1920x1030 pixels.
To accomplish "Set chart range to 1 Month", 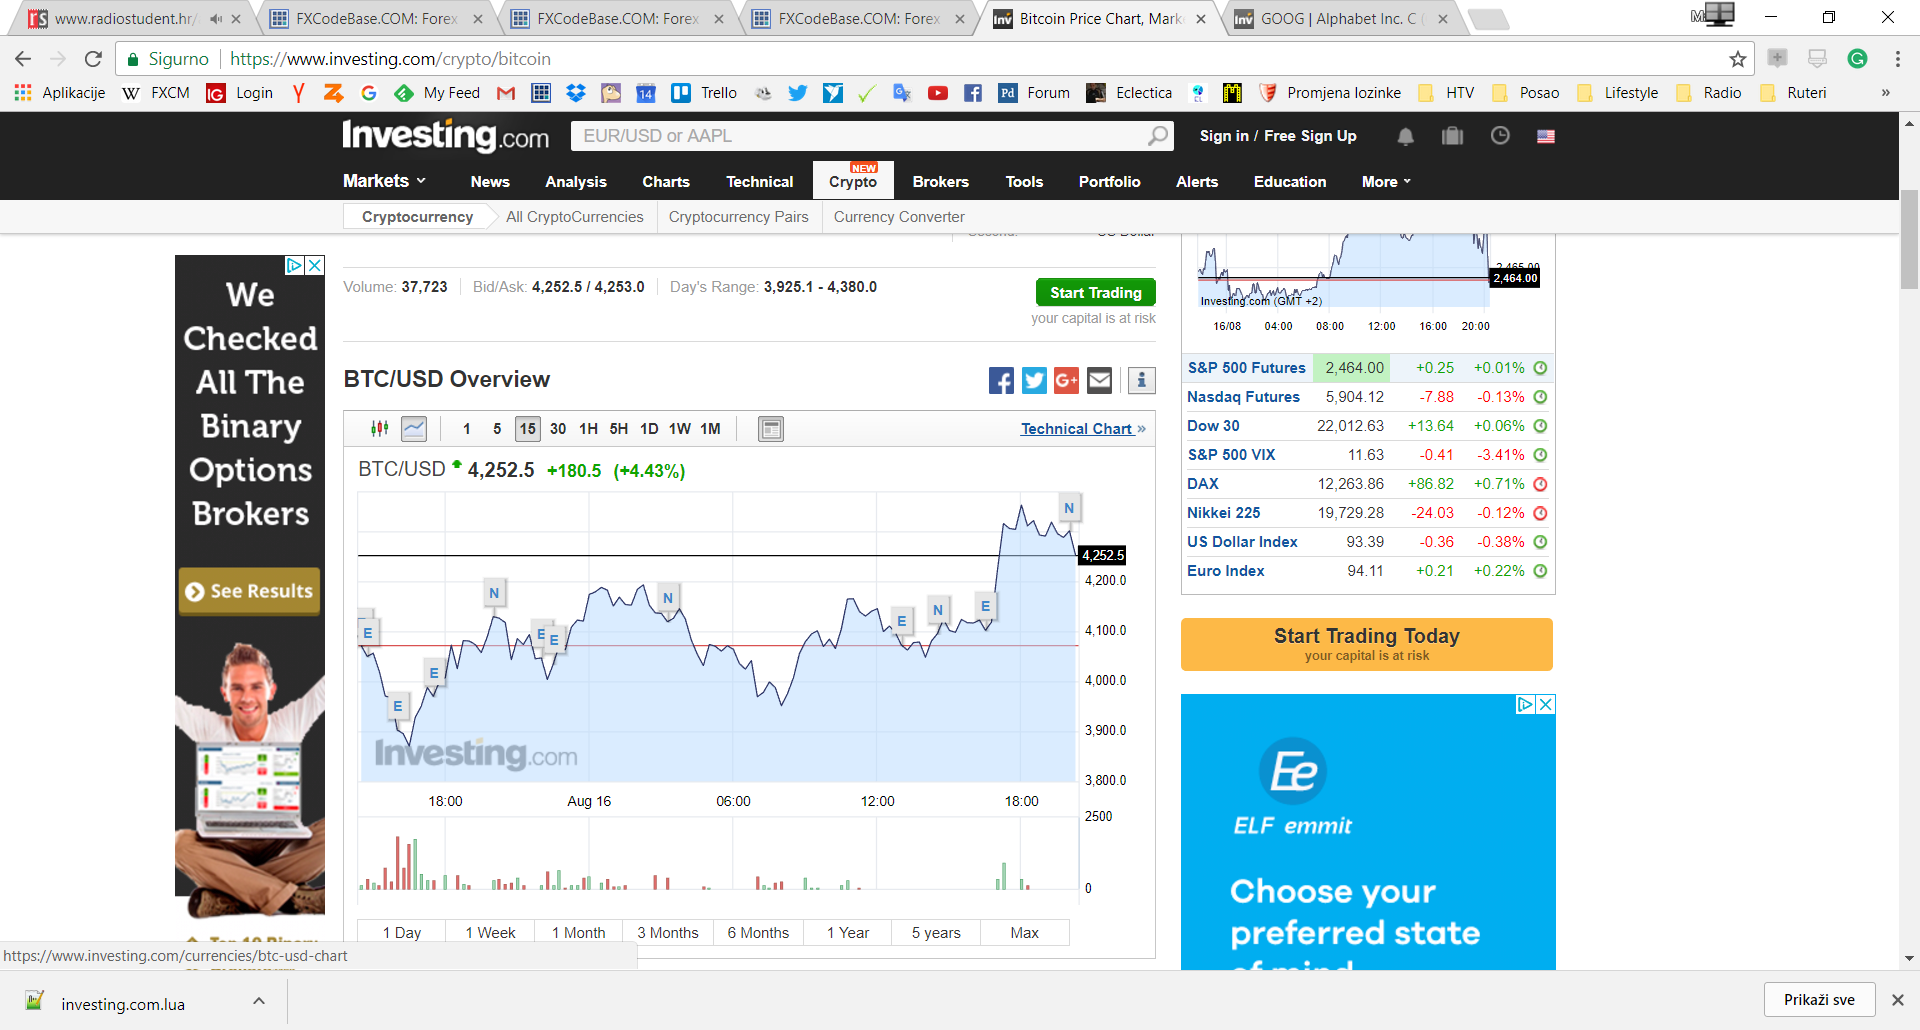I will (578, 933).
